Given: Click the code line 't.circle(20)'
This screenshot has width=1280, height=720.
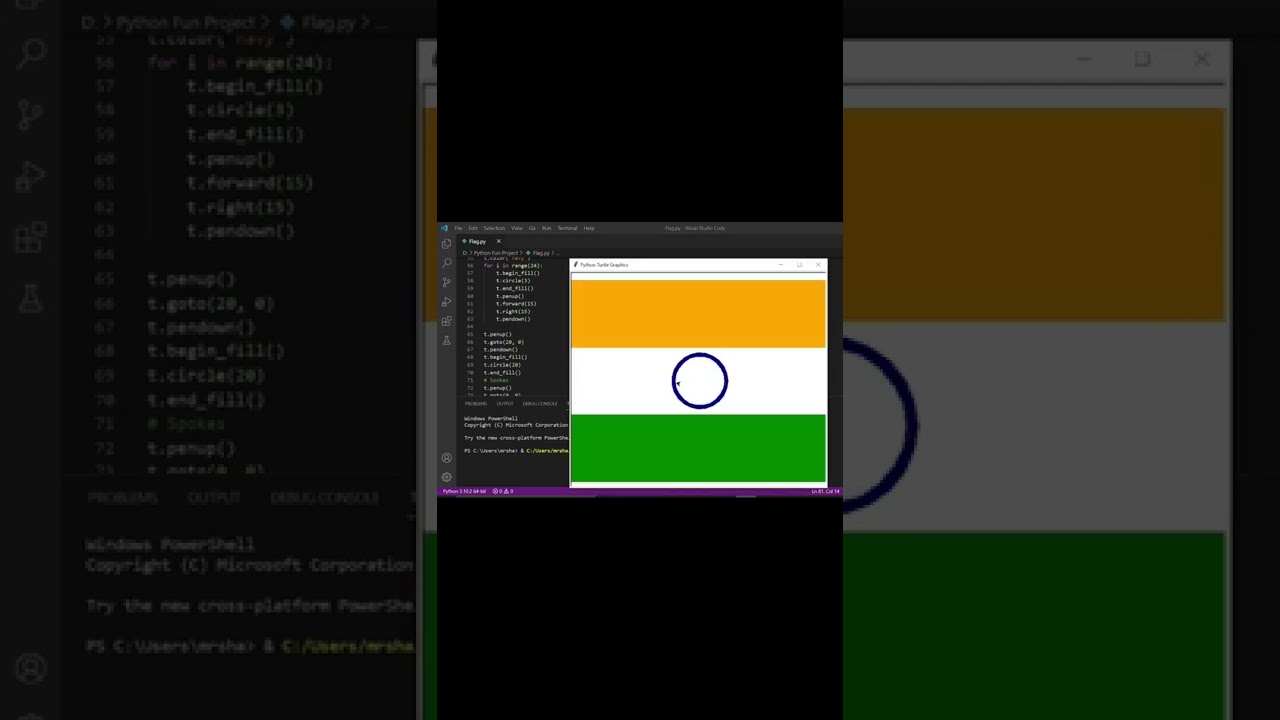Looking at the screenshot, I should coord(502,365).
